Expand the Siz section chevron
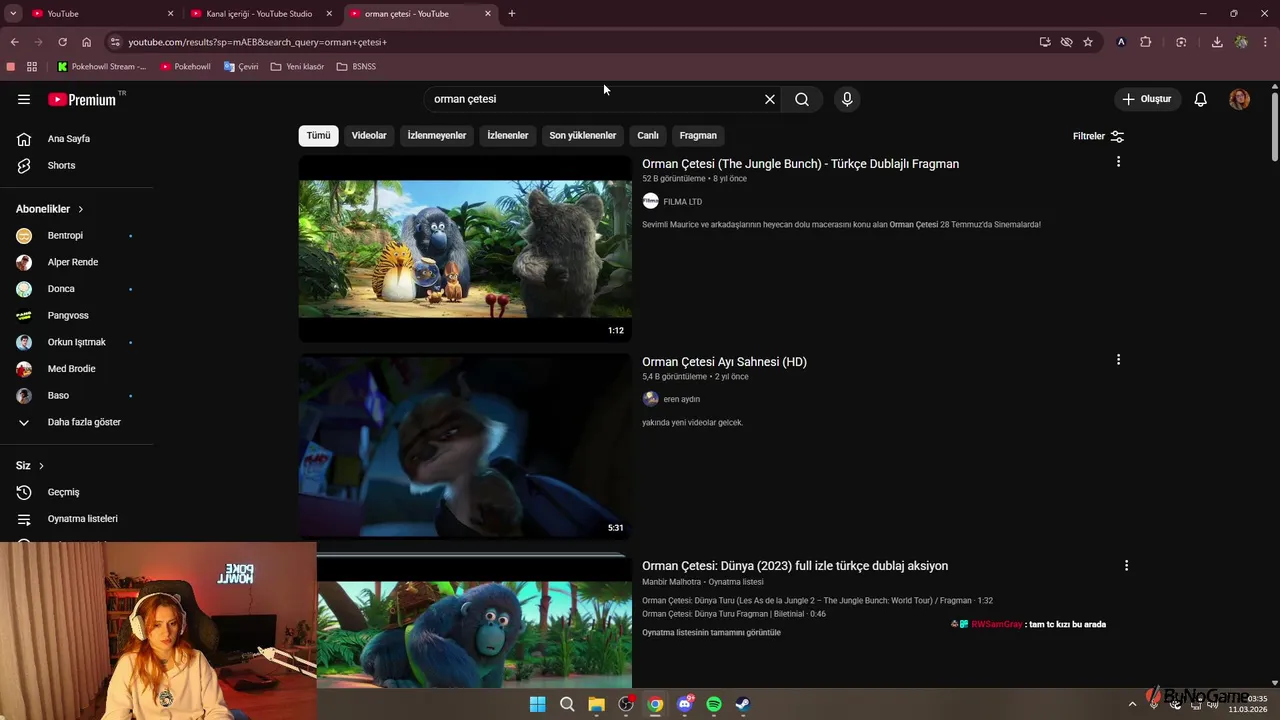Screen dimensions: 1280x720 pos(41,466)
